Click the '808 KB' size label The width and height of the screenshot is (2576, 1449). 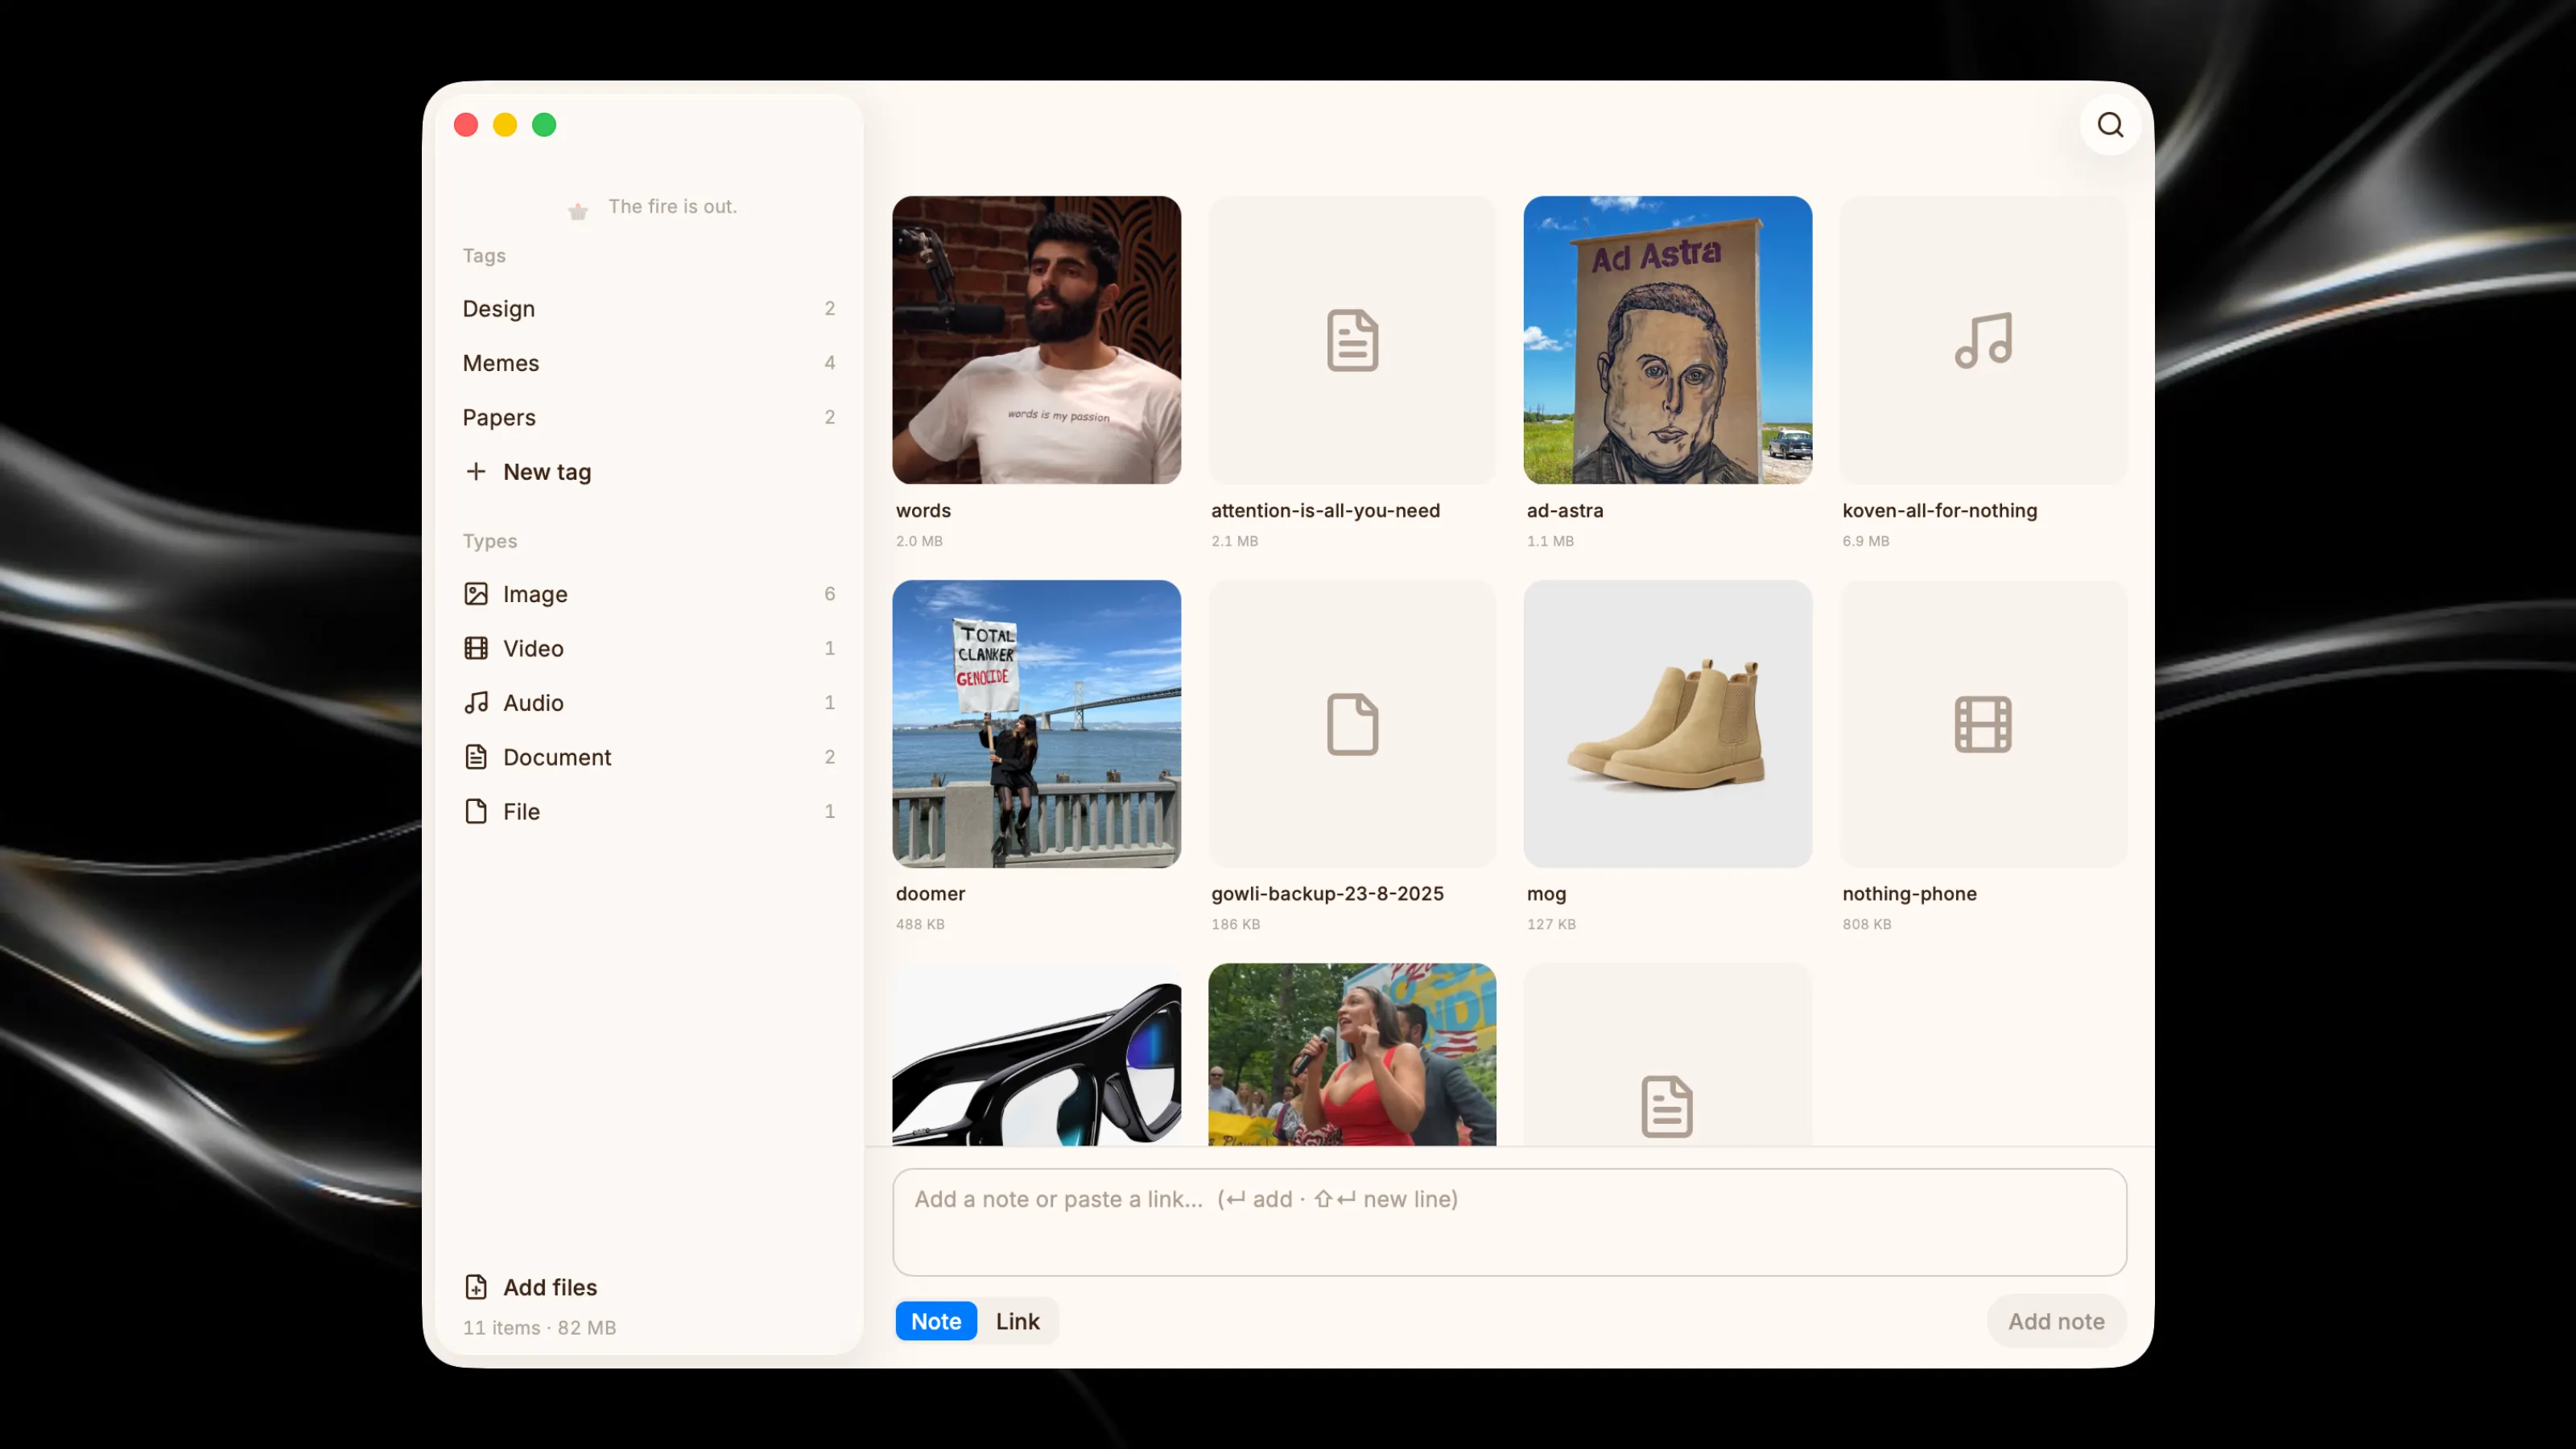[1866, 925]
